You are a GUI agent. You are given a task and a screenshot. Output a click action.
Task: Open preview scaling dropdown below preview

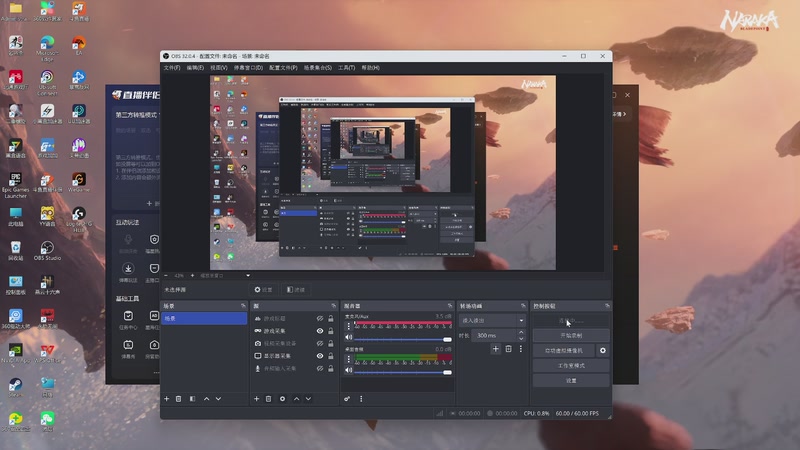tap(224, 276)
